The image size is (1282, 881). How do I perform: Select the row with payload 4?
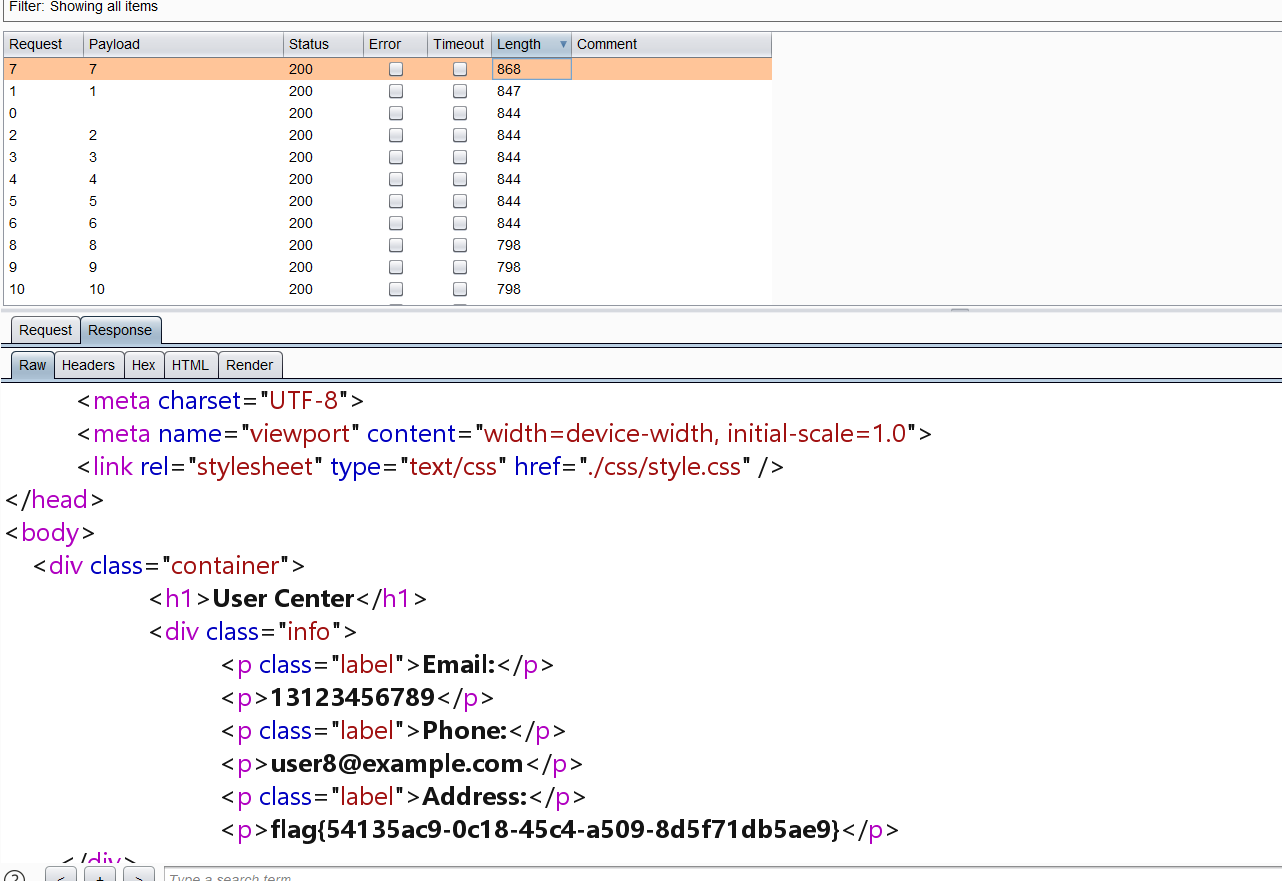[388, 179]
